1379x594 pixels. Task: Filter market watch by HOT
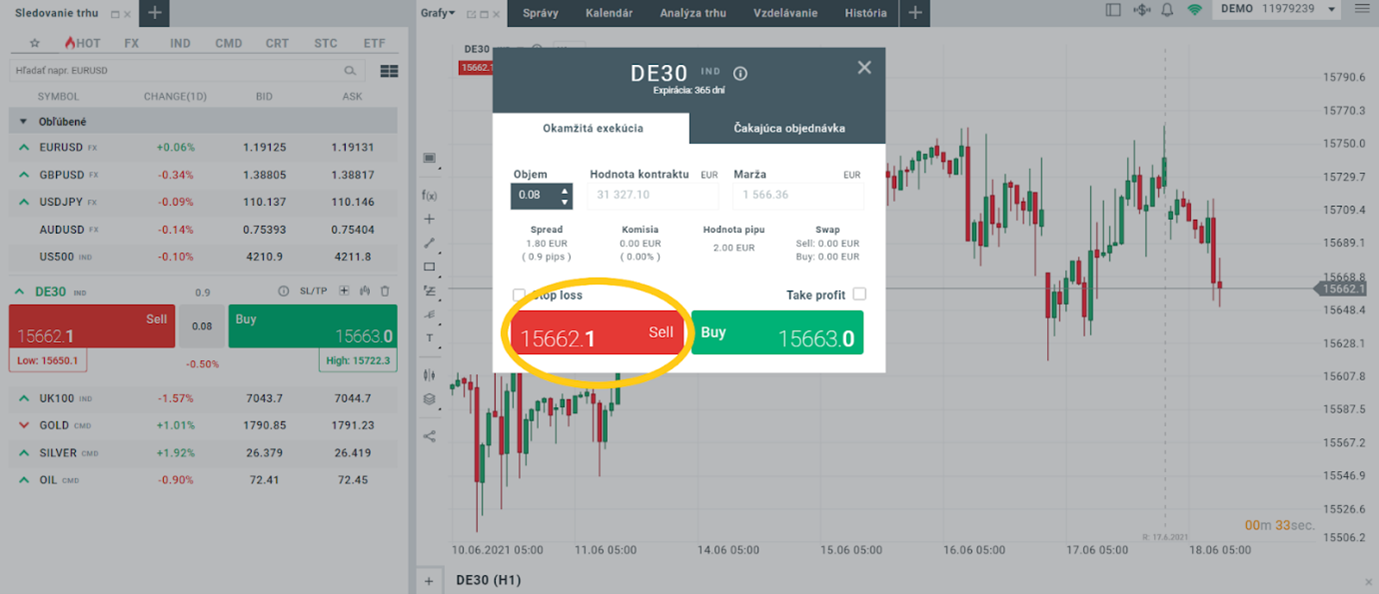tap(82, 44)
